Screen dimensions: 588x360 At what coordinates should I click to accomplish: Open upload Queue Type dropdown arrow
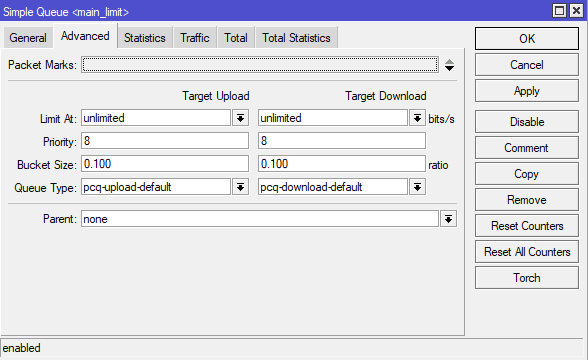click(240, 186)
